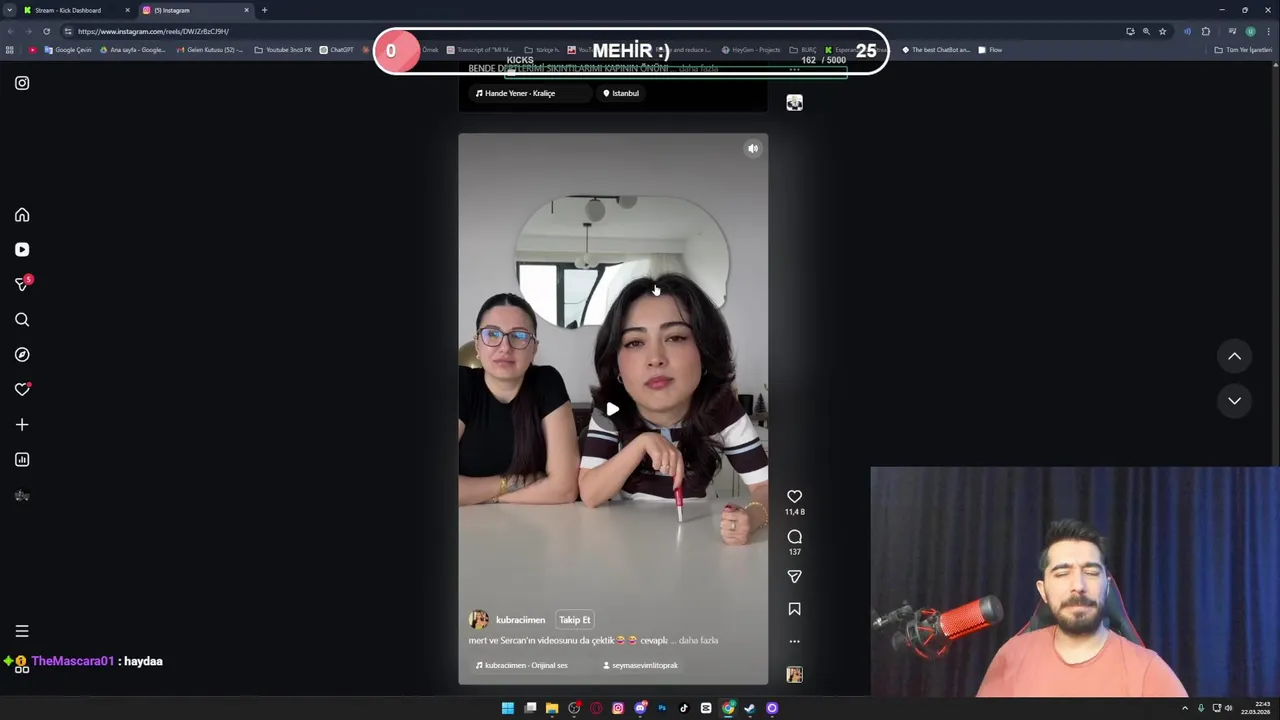This screenshot has height=720, width=1280.
Task: Open the dashboard chart icon in sidebar
Action: click(22, 460)
